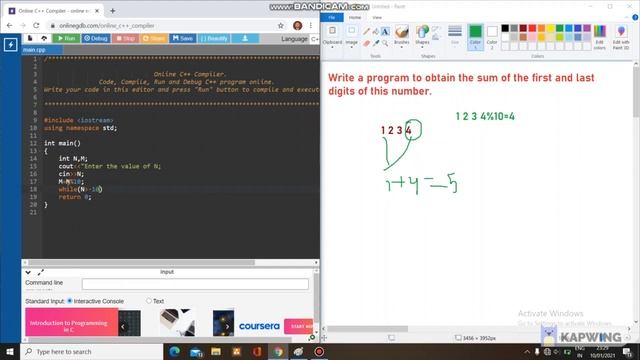Select the Color picker eyedropper tool

376,43
